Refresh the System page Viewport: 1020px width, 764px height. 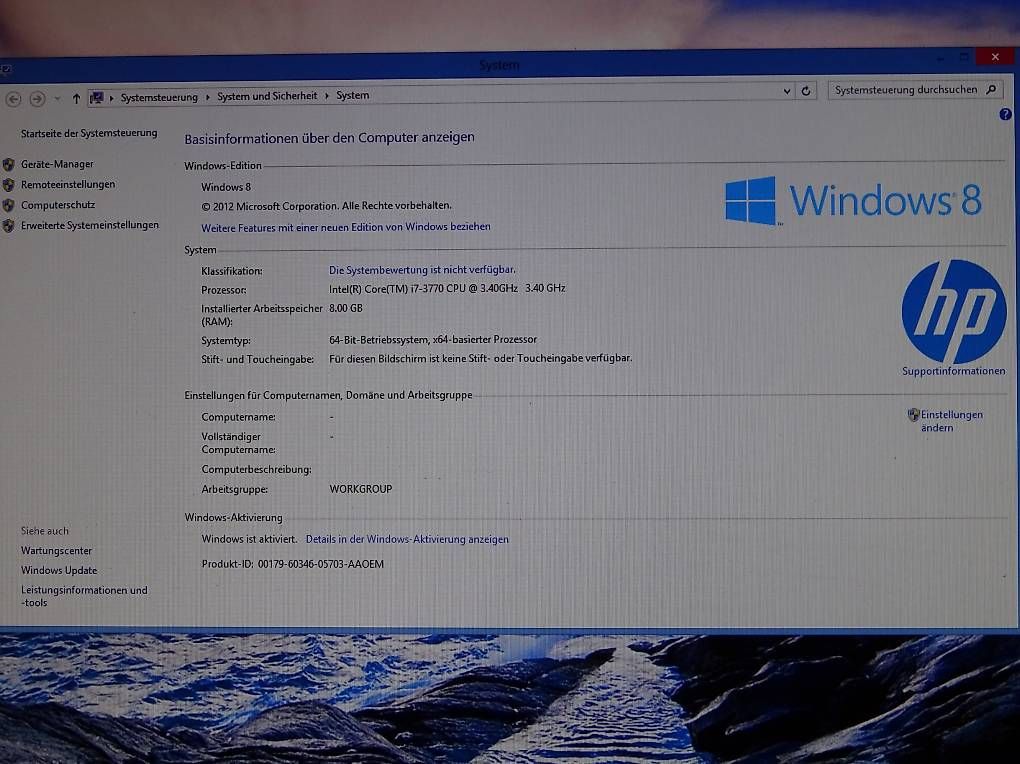806,90
